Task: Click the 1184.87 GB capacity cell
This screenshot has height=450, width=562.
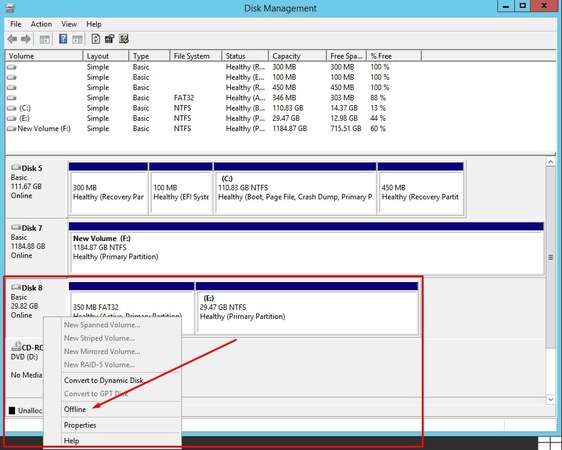Action: pos(290,129)
